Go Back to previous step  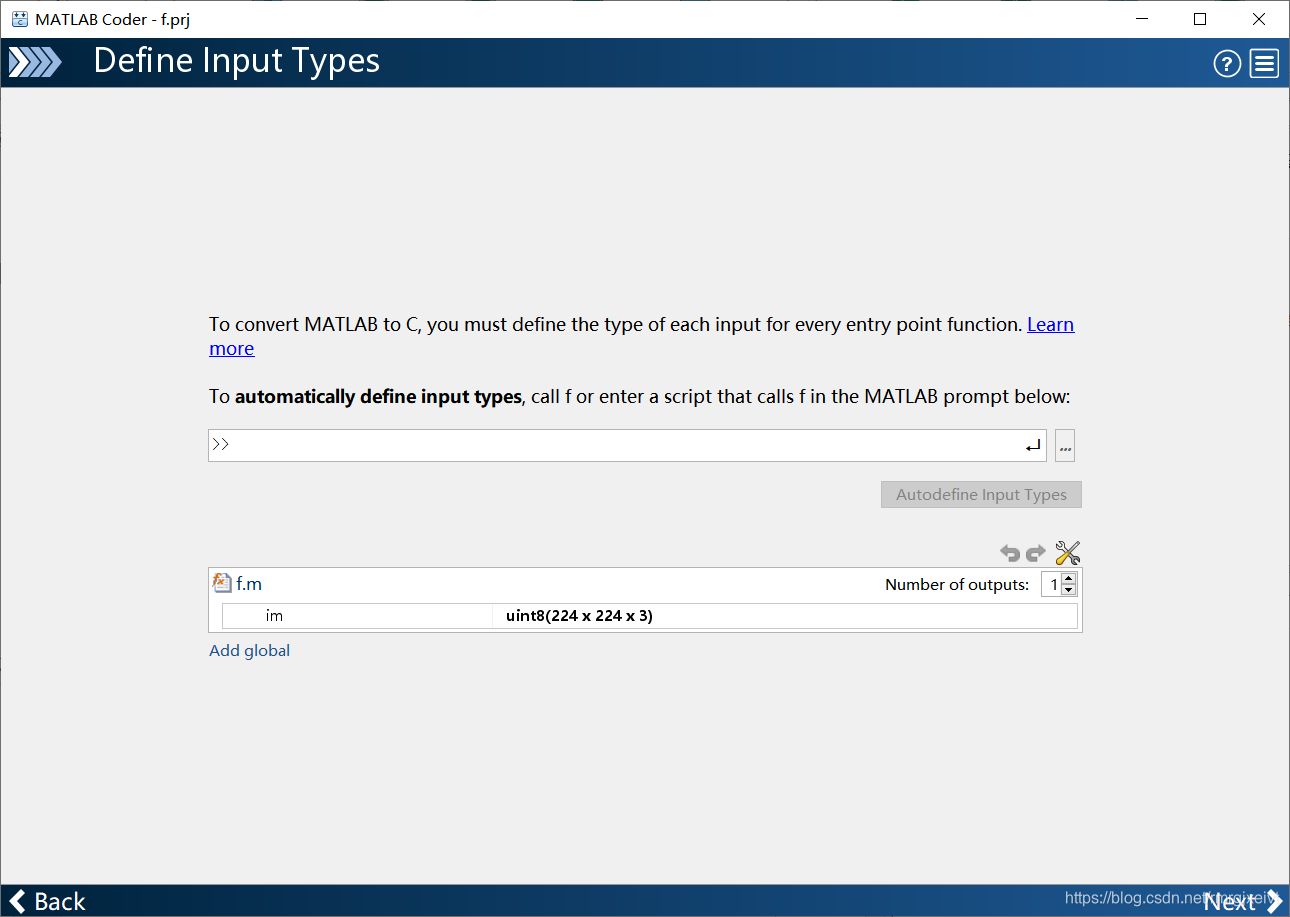click(48, 901)
